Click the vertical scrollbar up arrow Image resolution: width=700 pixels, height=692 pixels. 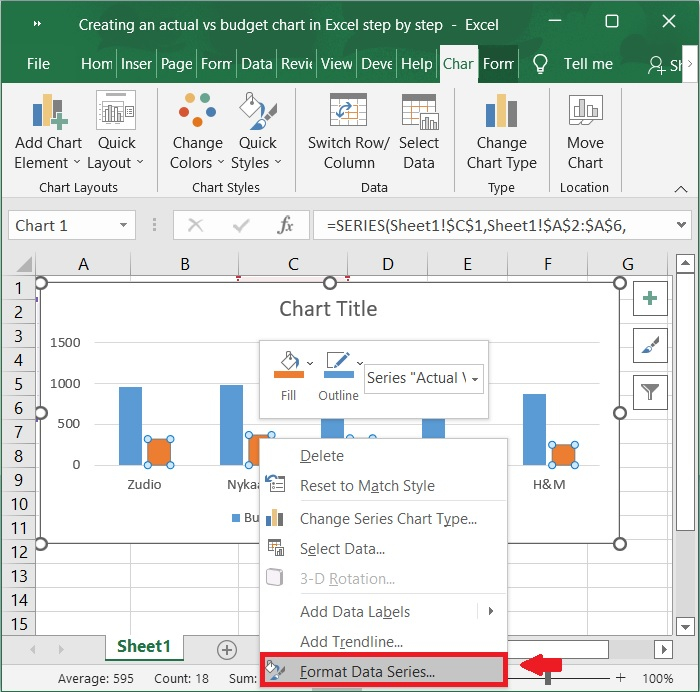pyautogui.click(x=685, y=263)
